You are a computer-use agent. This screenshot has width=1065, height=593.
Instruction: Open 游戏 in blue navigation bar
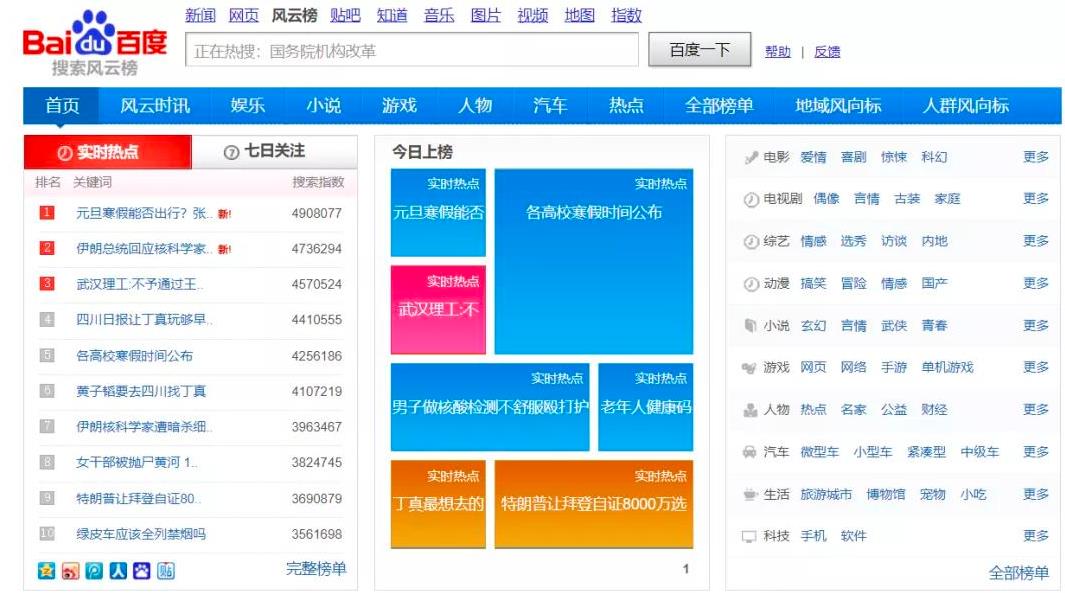click(x=399, y=105)
